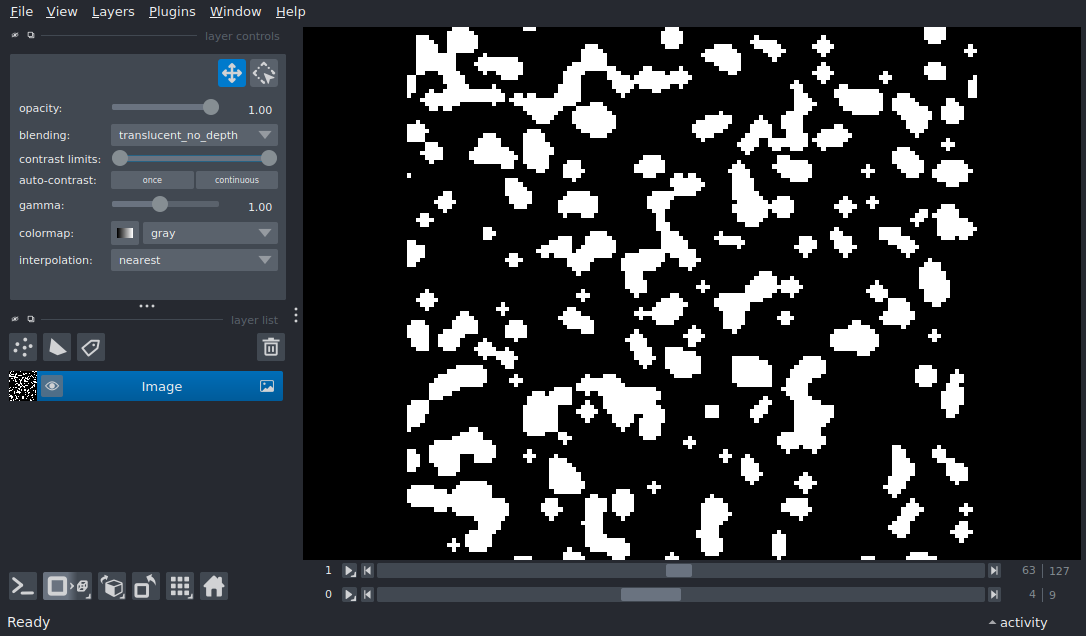This screenshot has width=1086, height=636.
Task: Roll dimensions button
Action: tap(112, 587)
